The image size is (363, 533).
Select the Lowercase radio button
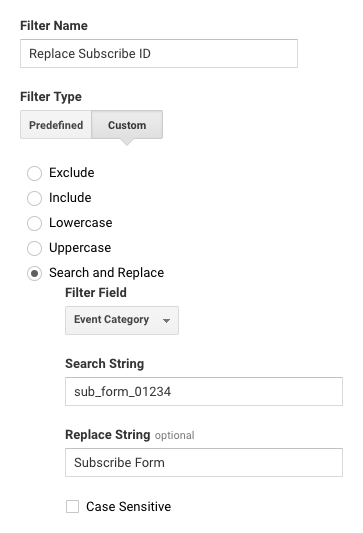pyautogui.click(x=34, y=223)
